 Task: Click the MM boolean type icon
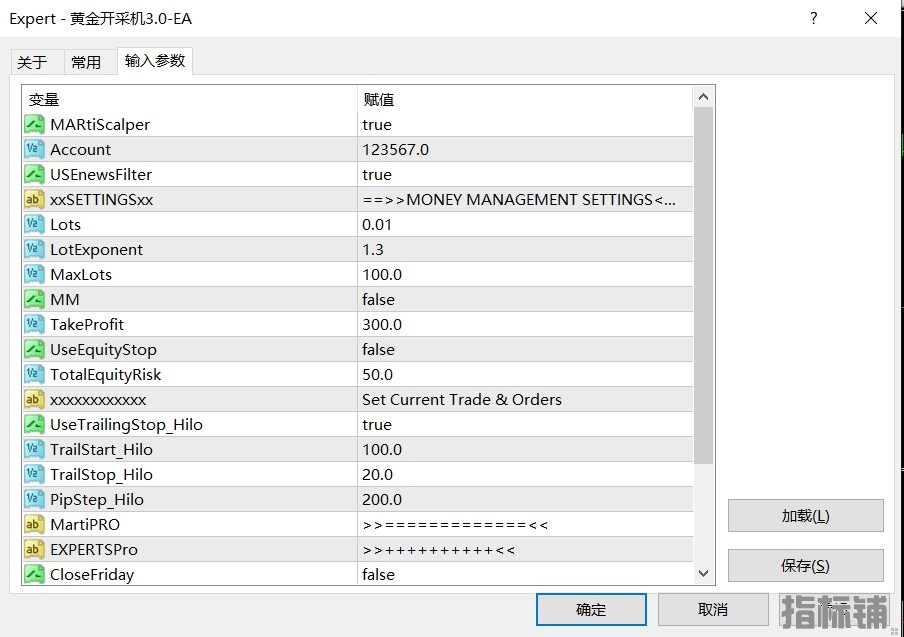[34, 299]
